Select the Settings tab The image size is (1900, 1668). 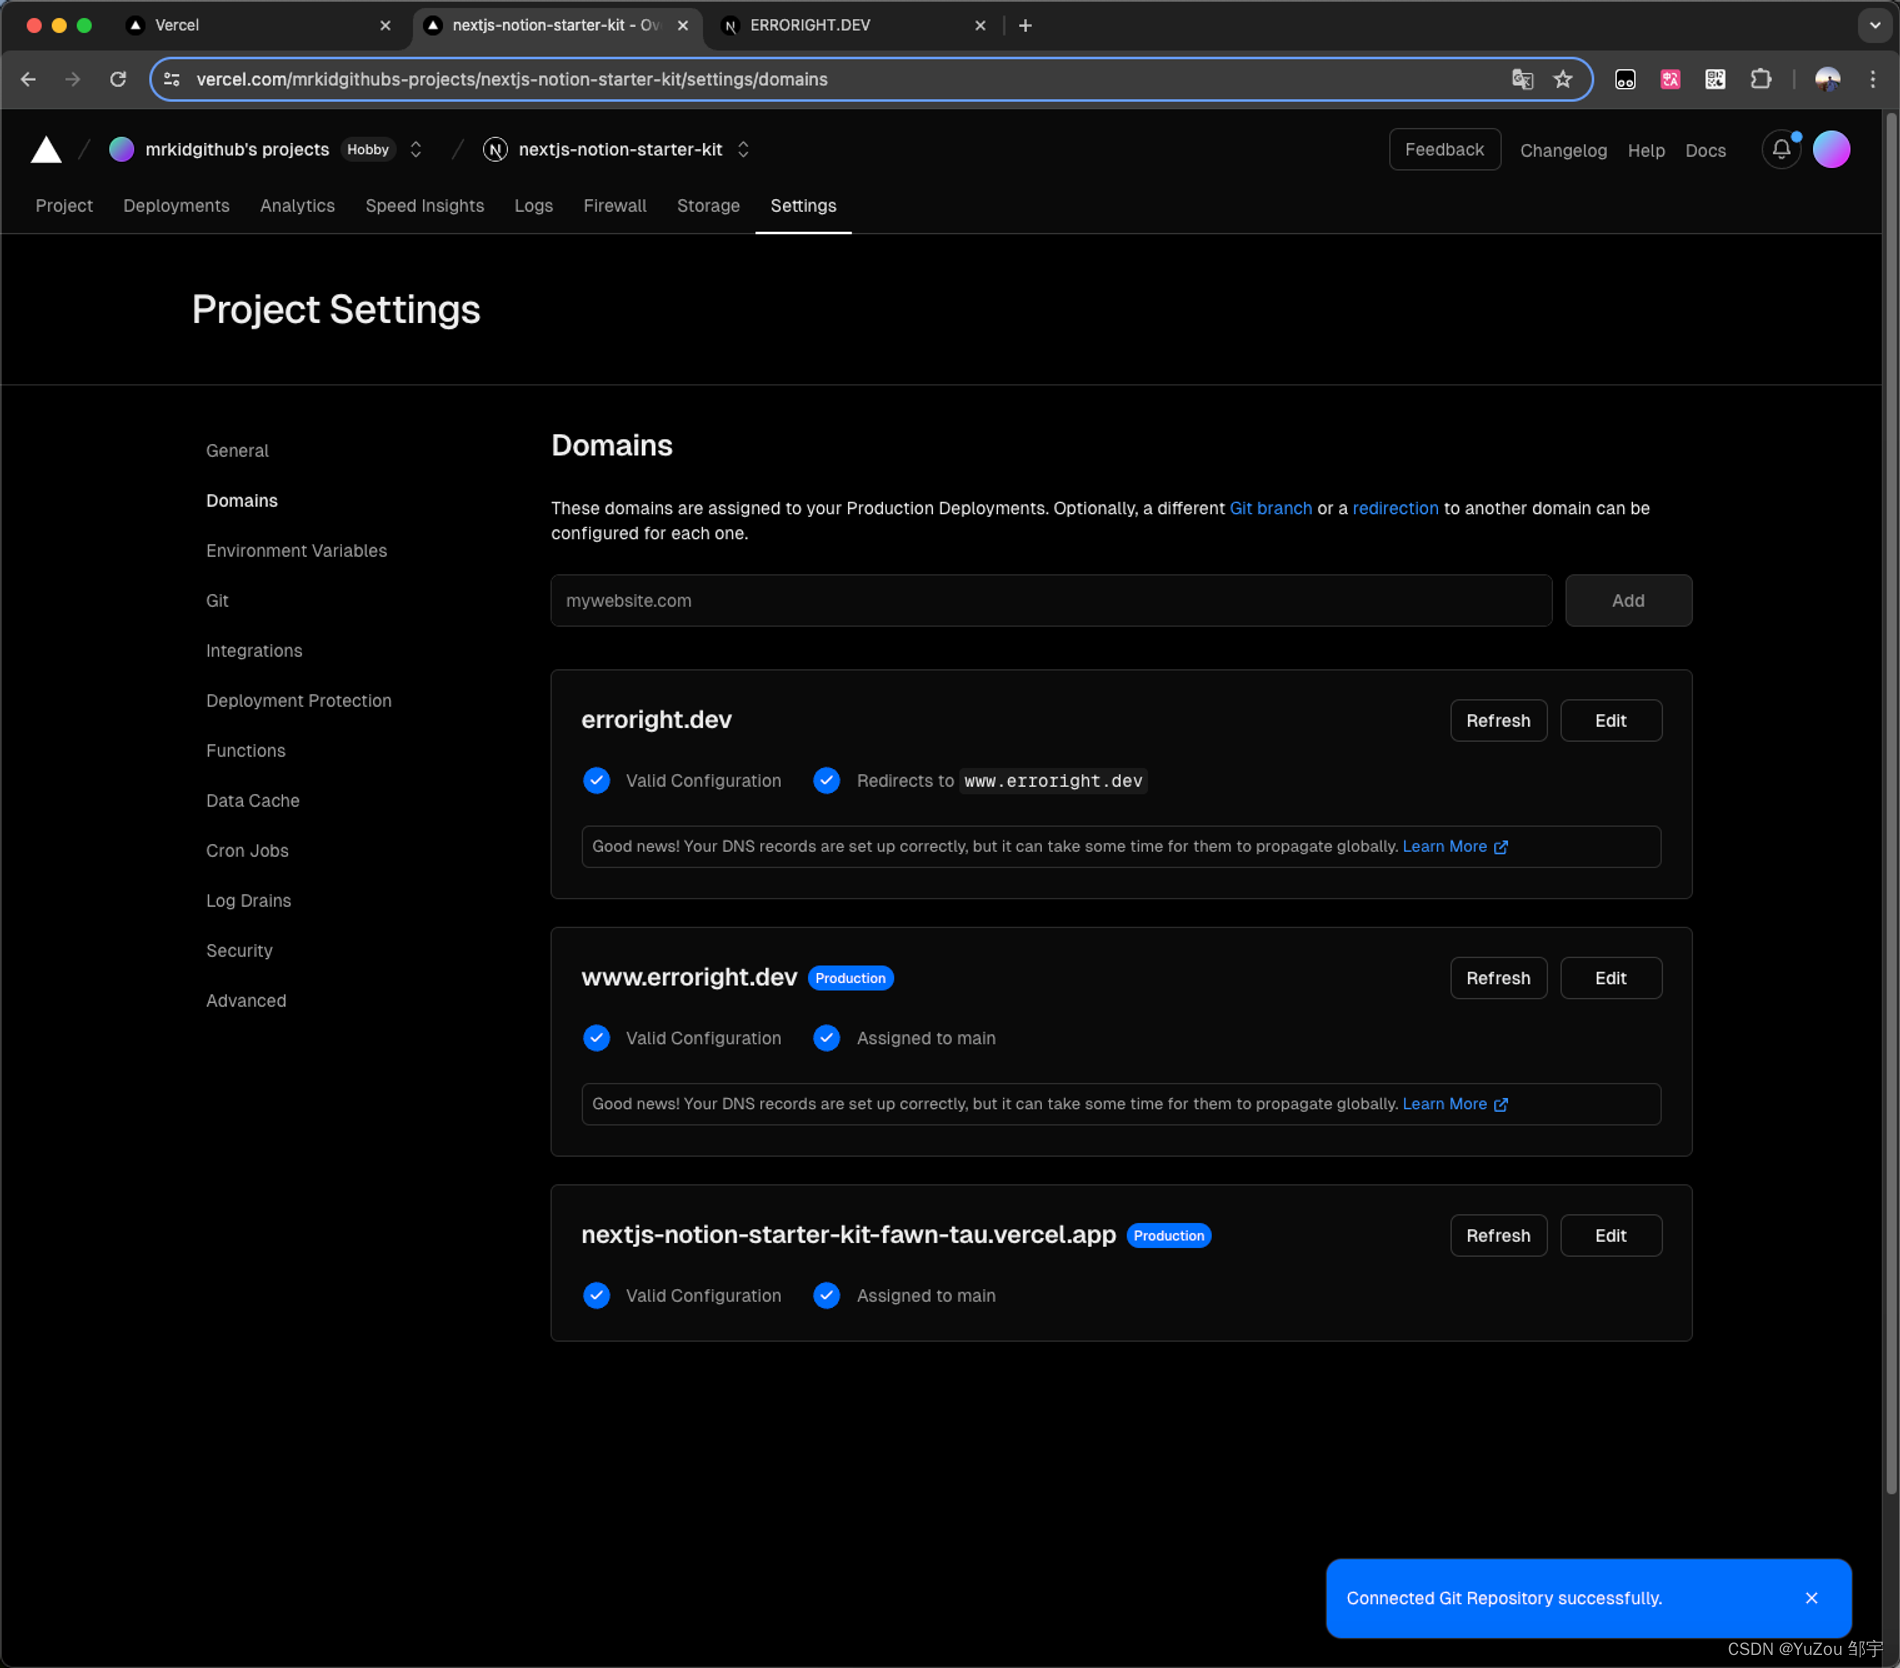click(803, 206)
